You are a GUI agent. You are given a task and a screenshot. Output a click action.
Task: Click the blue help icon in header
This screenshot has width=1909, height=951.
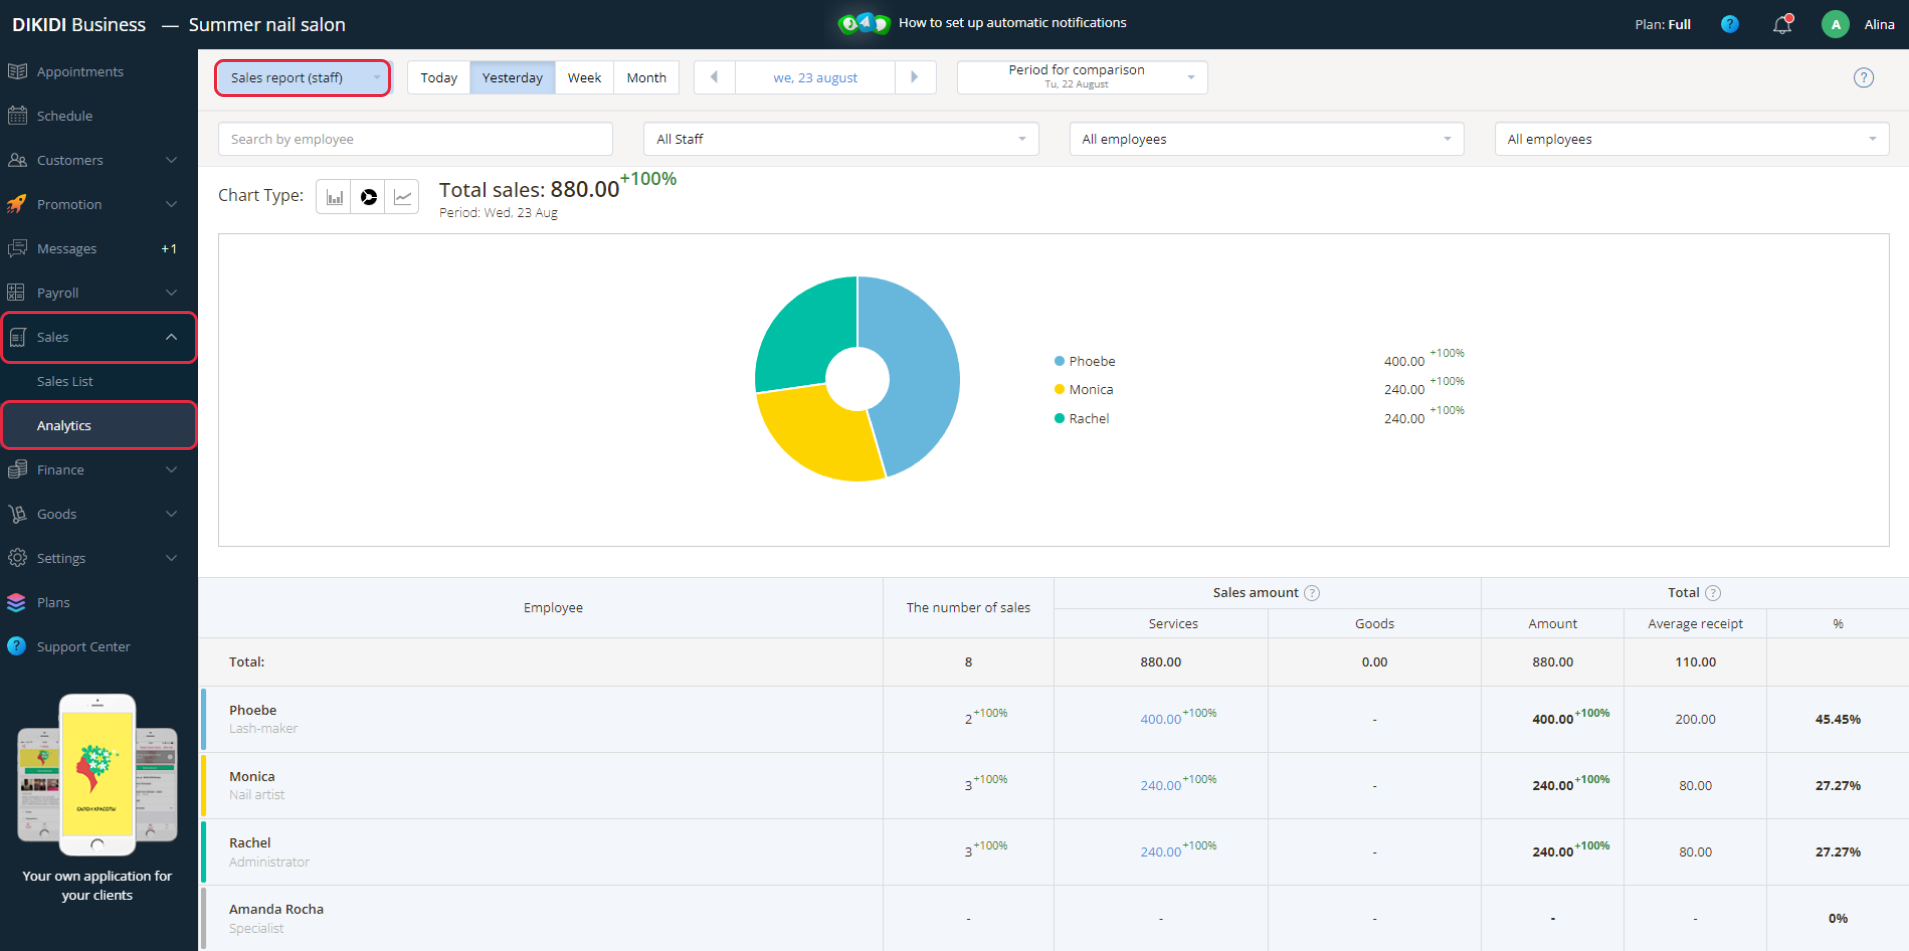click(1730, 24)
